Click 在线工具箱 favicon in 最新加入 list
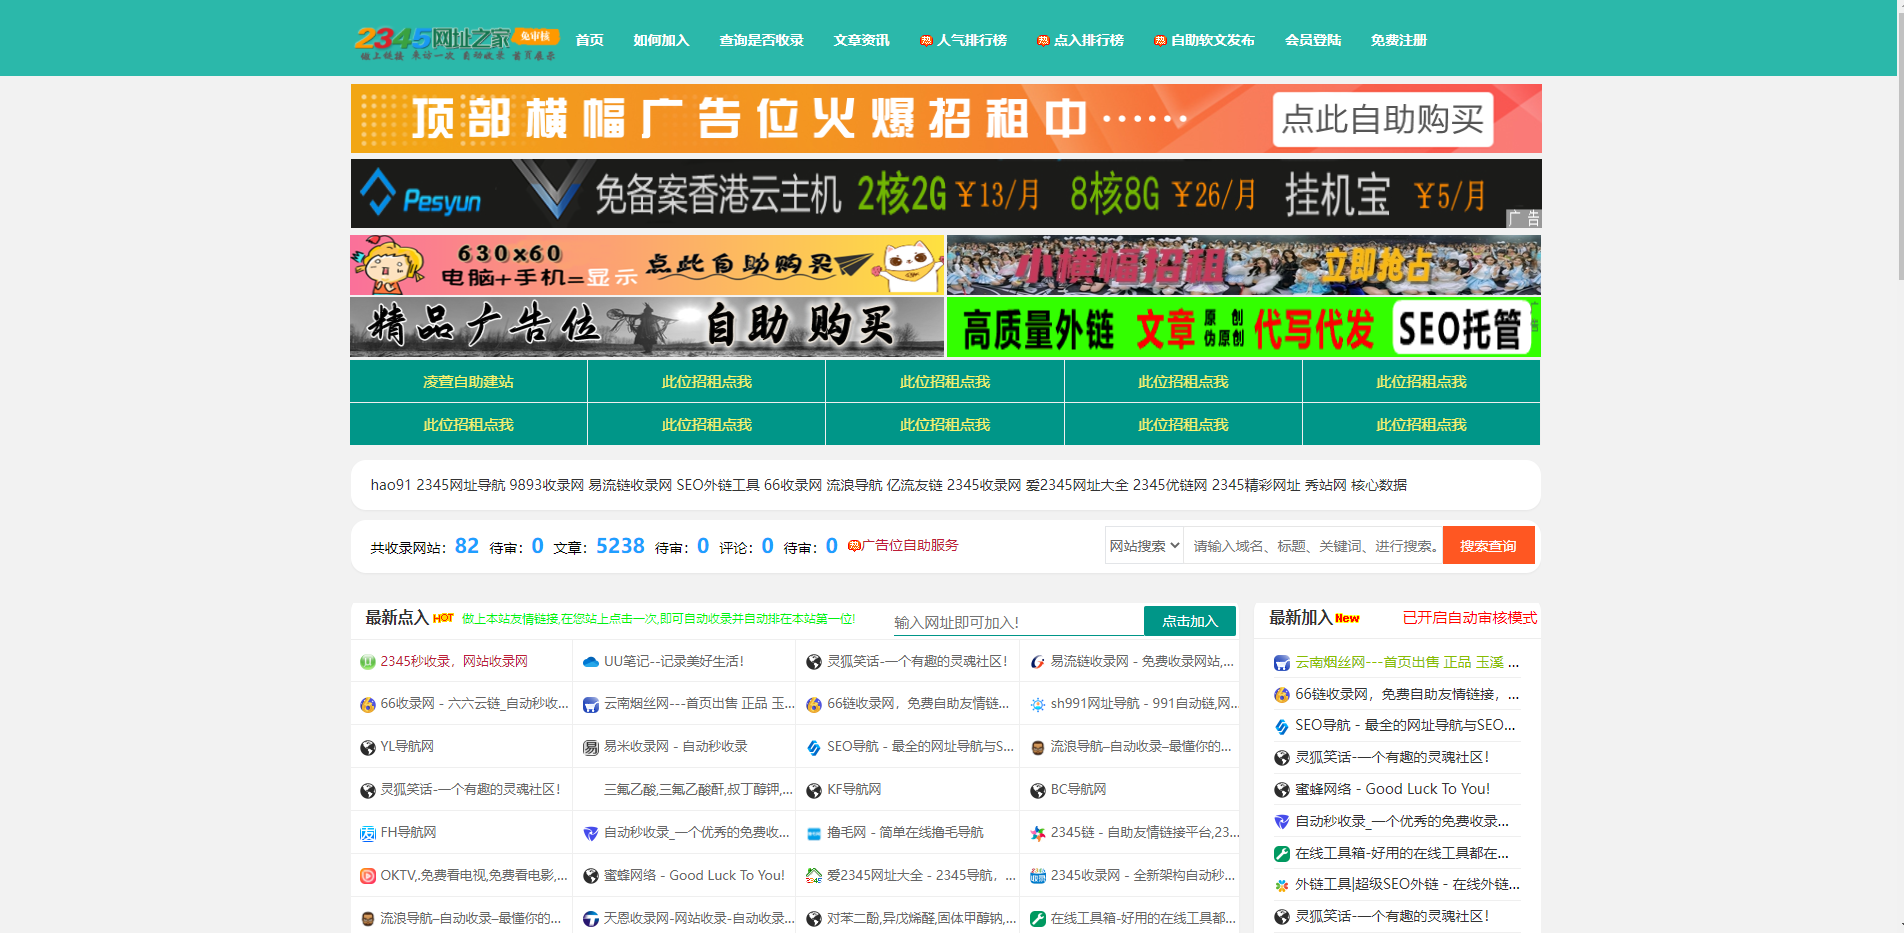The height and width of the screenshot is (933, 1904). pyautogui.click(x=1282, y=854)
